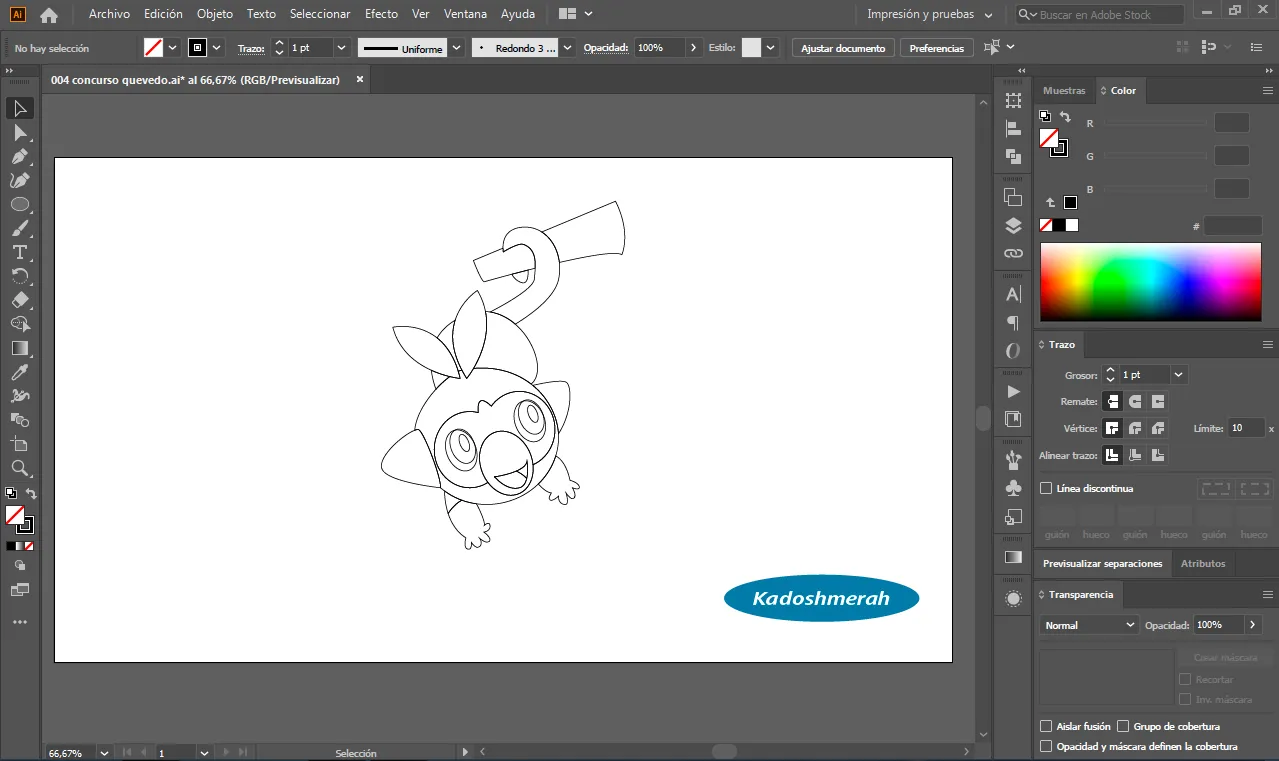The image size is (1279, 761).
Task: Click the Buscar en Adobe Stock field
Action: (x=1100, y=15)
